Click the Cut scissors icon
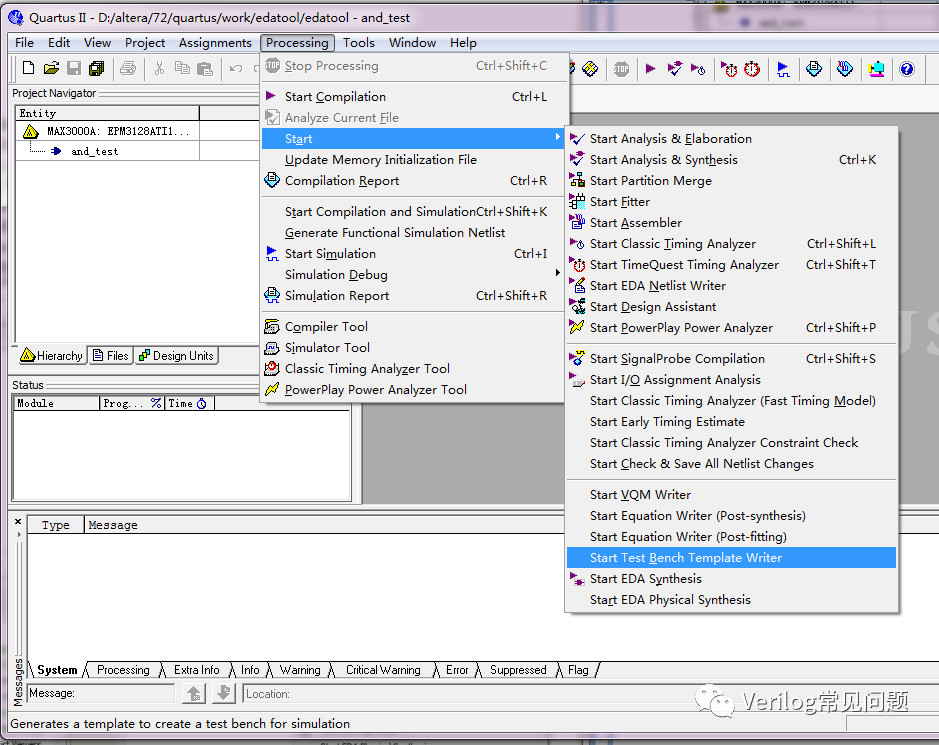The width and height of the screenshot is (939, 745). click(x=159, y=68)
